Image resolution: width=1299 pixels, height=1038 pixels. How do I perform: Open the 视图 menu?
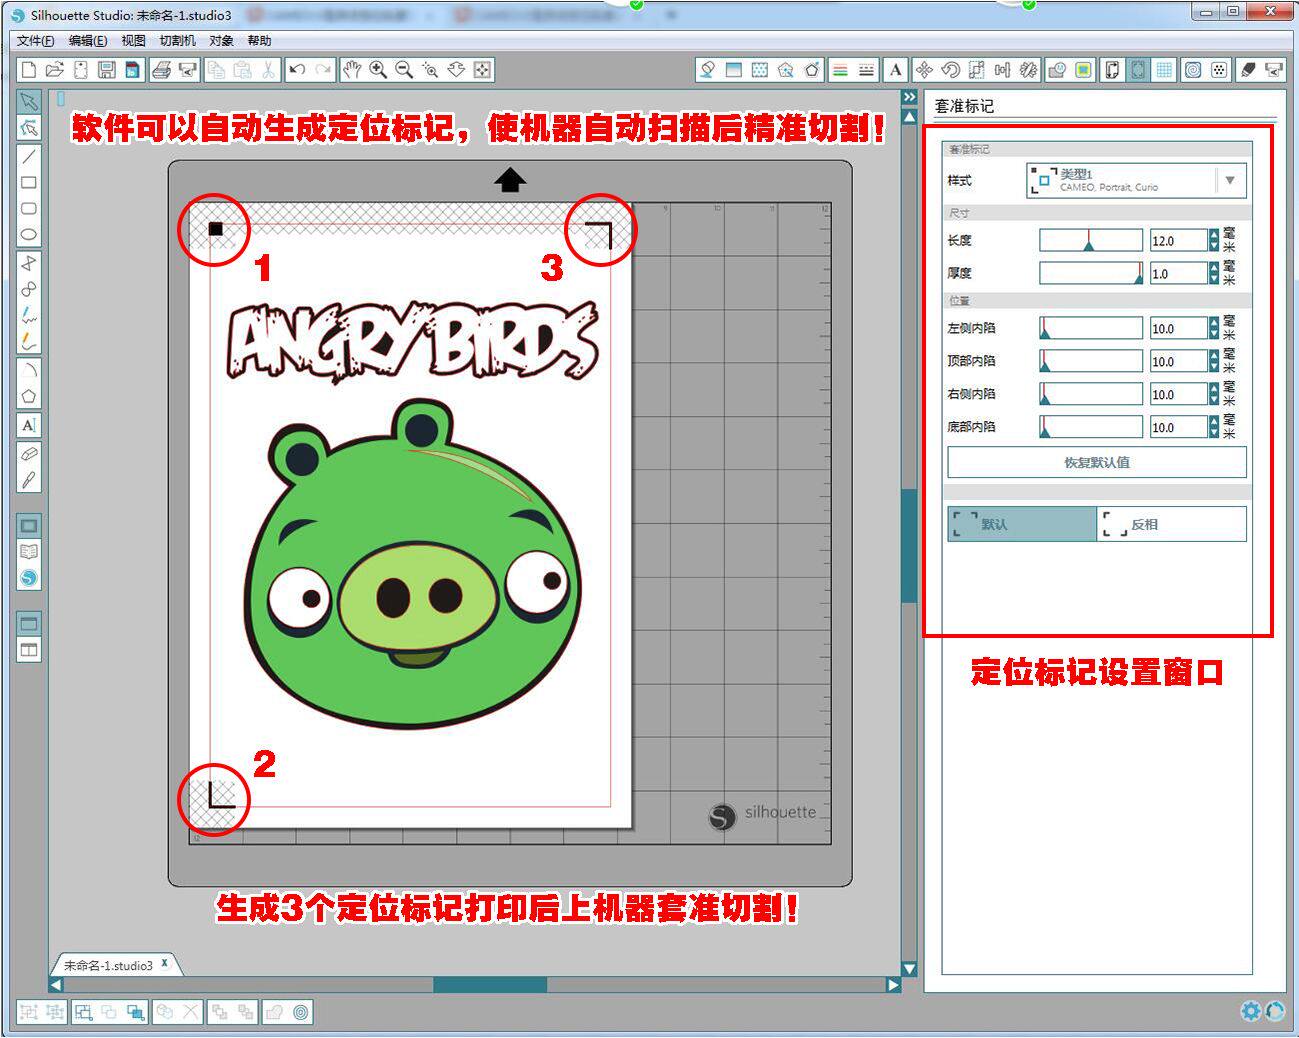133,41
